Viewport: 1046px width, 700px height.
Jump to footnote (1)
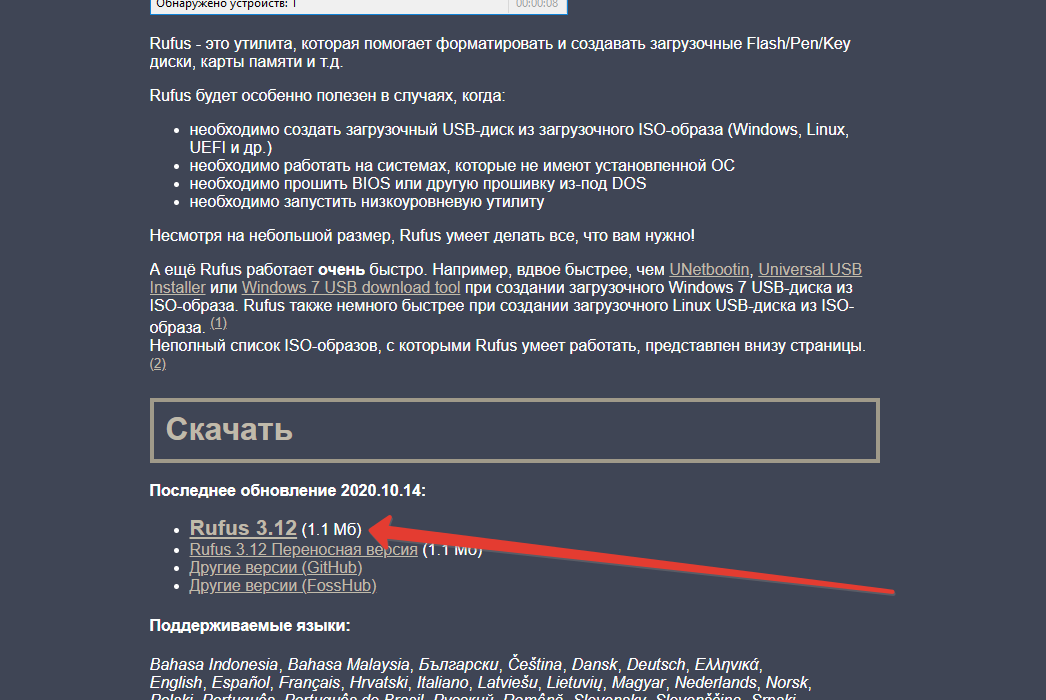tap(218, 324)
